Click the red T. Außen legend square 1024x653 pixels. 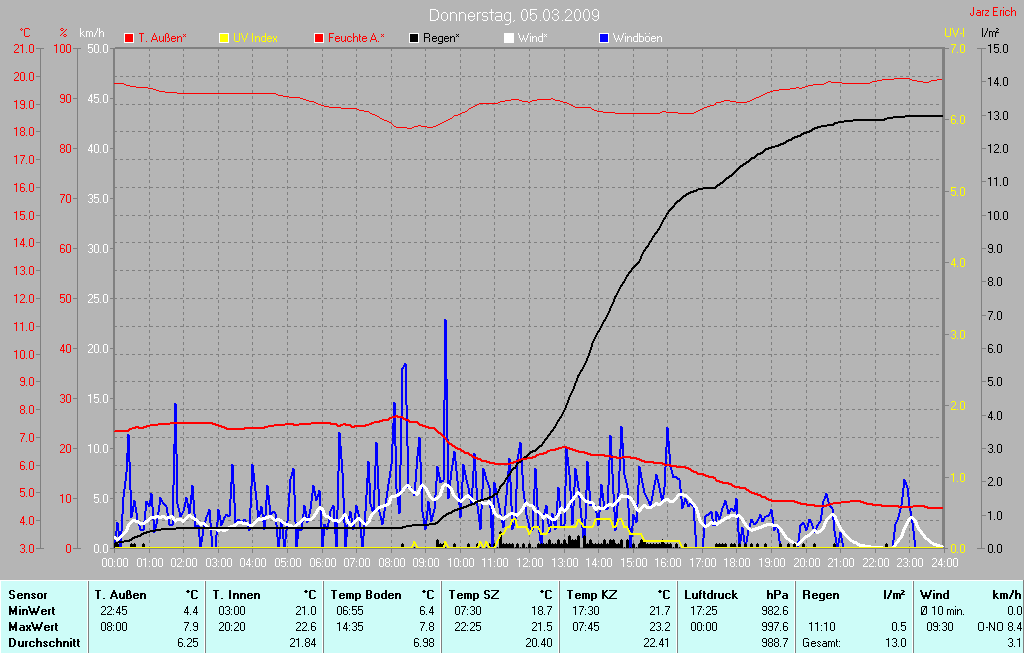[x=129, y=38]
